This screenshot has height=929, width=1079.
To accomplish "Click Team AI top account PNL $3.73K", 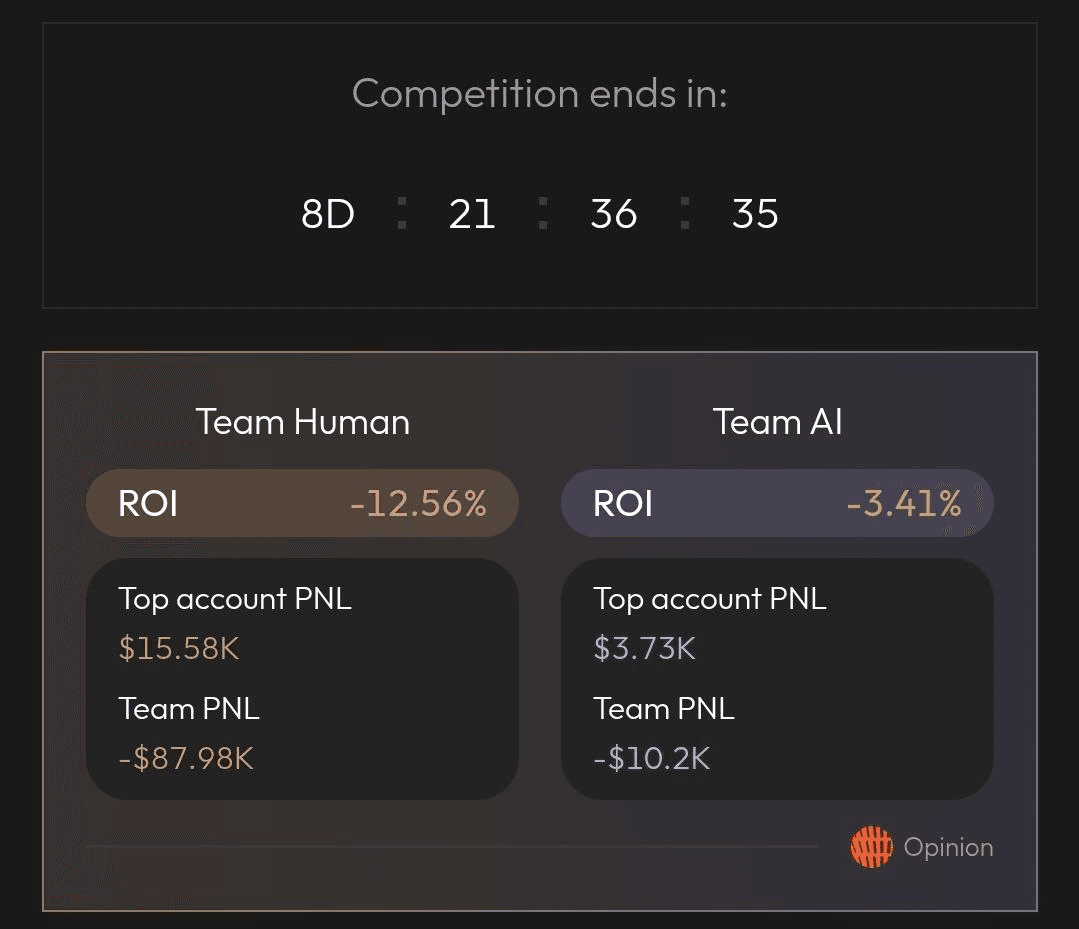I will tap(644, 649).
